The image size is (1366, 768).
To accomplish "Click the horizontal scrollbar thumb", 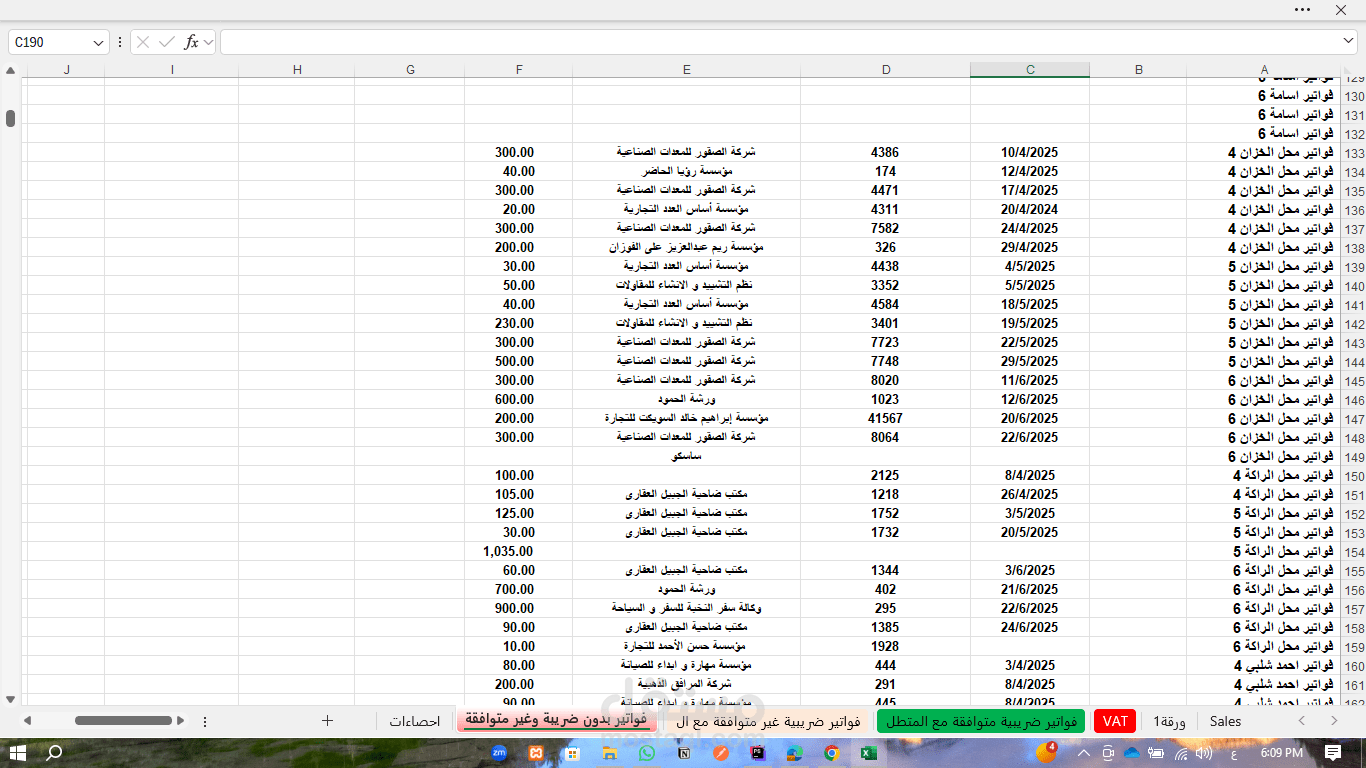I will [x=124, y=721].
